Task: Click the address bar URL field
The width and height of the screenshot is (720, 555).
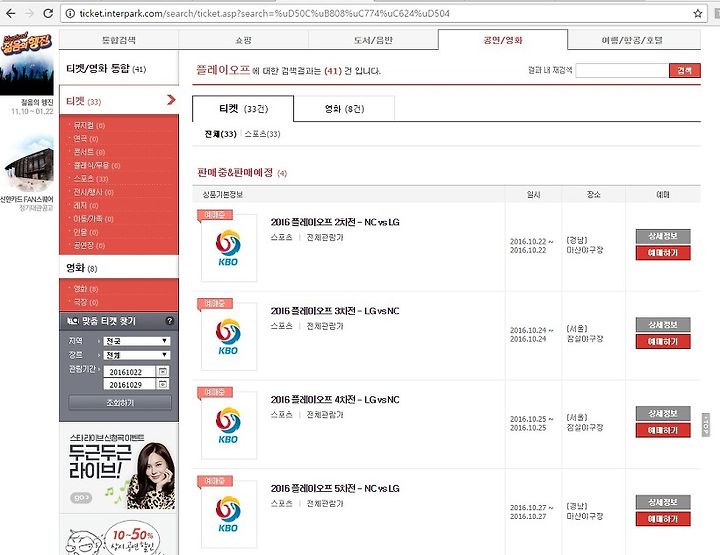Action: click(x=383, y=13)
